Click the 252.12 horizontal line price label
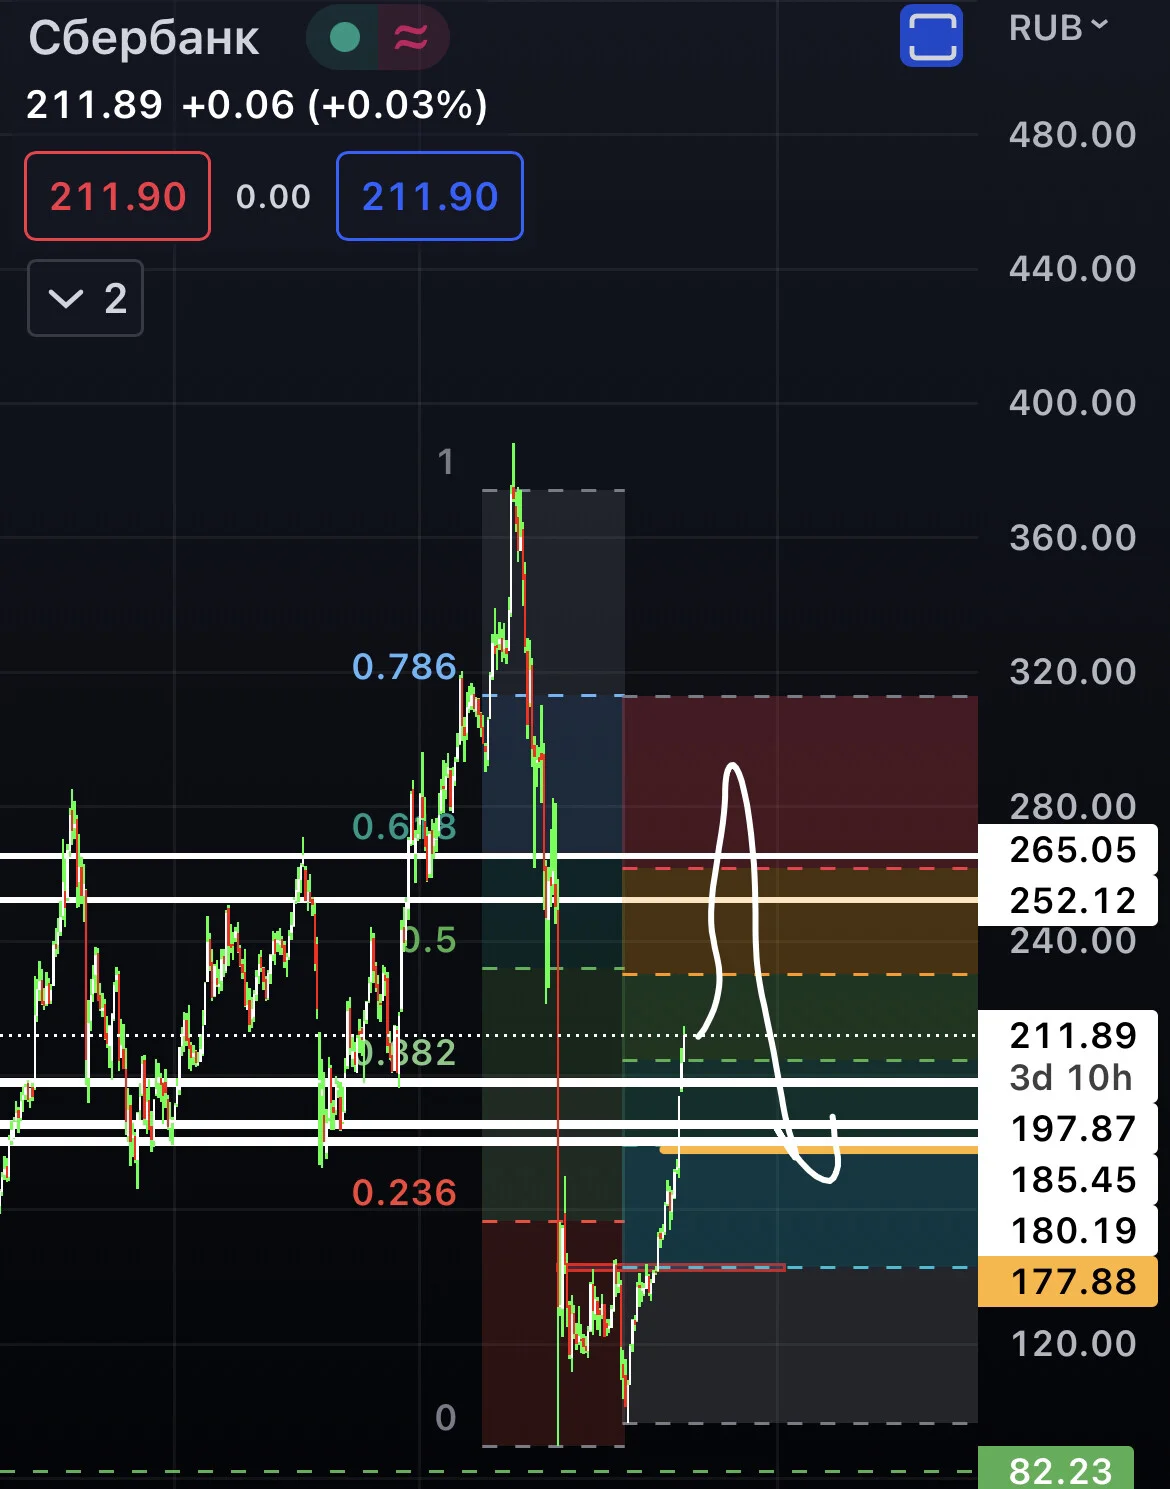The width and height of the screenshot is (1170, 1489). tap(1068, 900)
